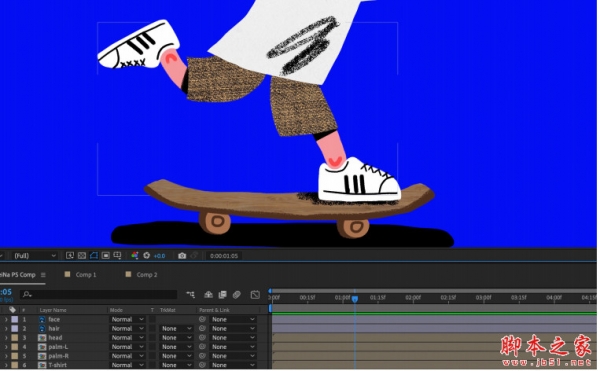Click the palm-R layer thumbnail icon

(x=42, y=356)
